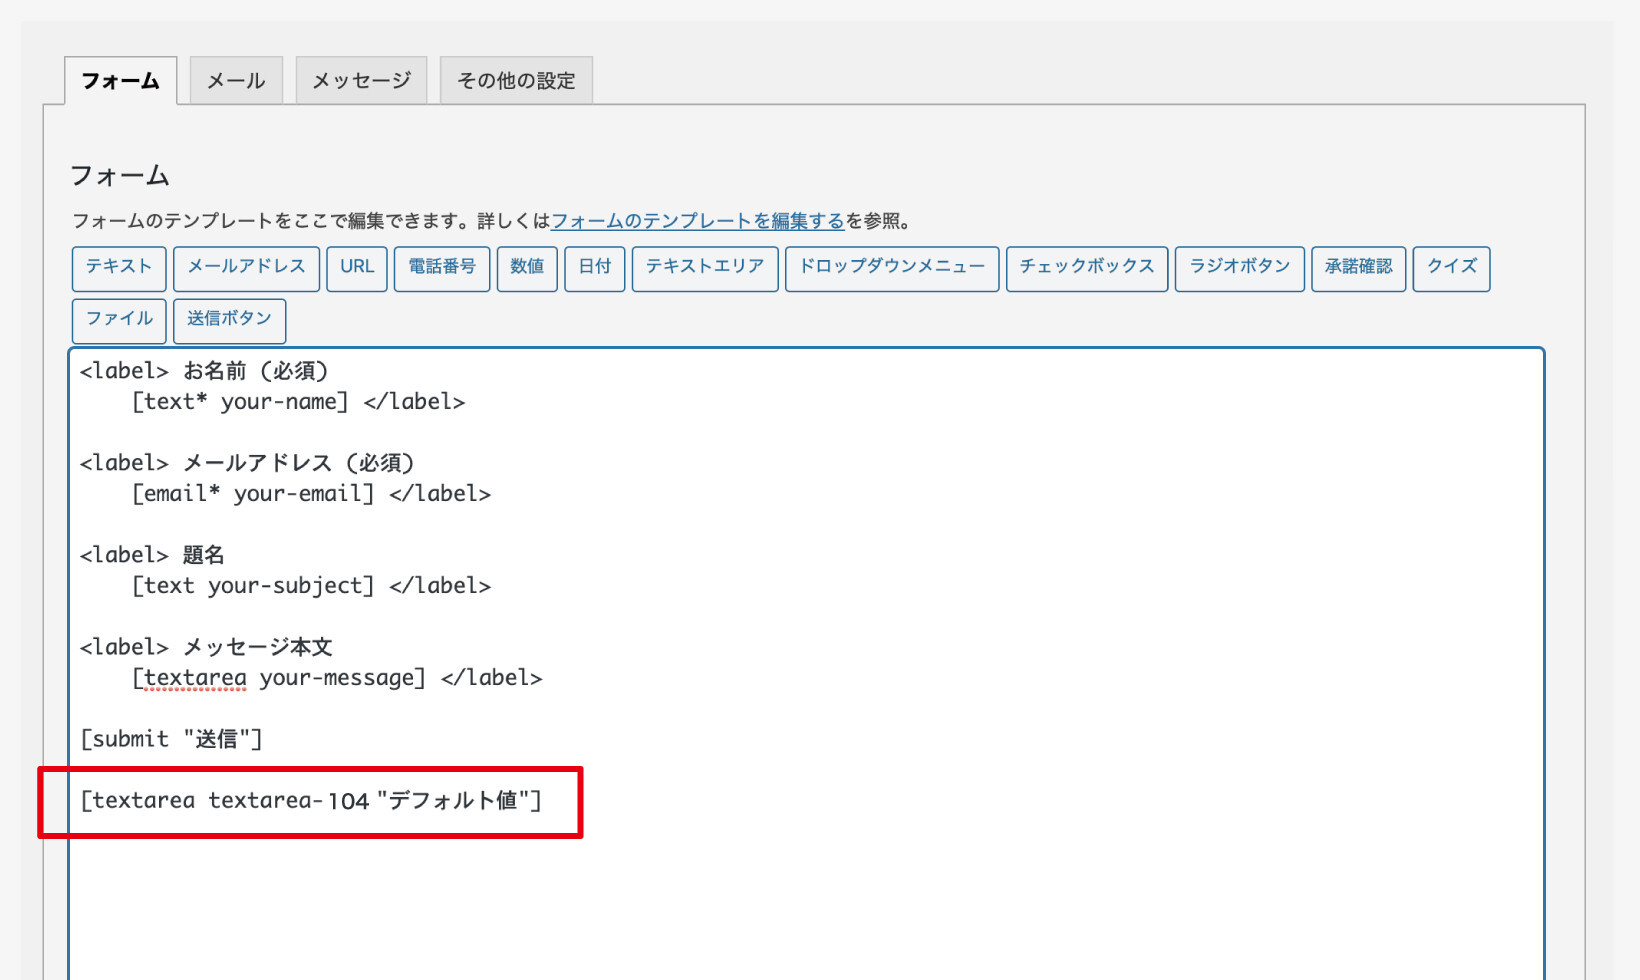
Task: Add a ラジオボタン tag
Action: 1239,268
